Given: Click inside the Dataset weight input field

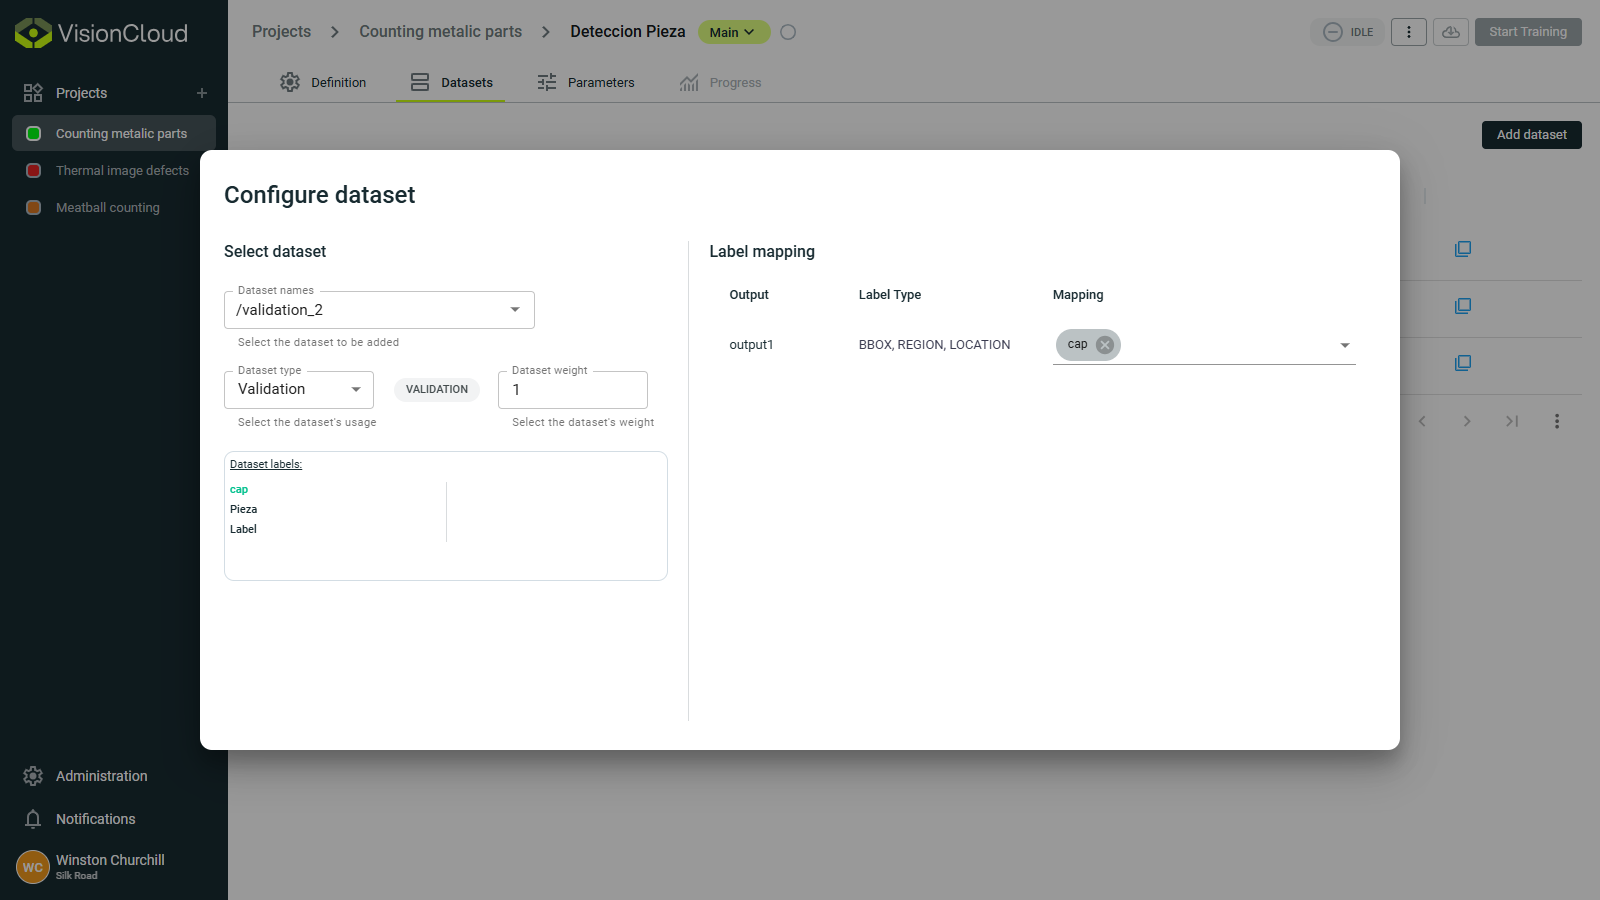Looking at the screenshot, I should coord(572,389).
